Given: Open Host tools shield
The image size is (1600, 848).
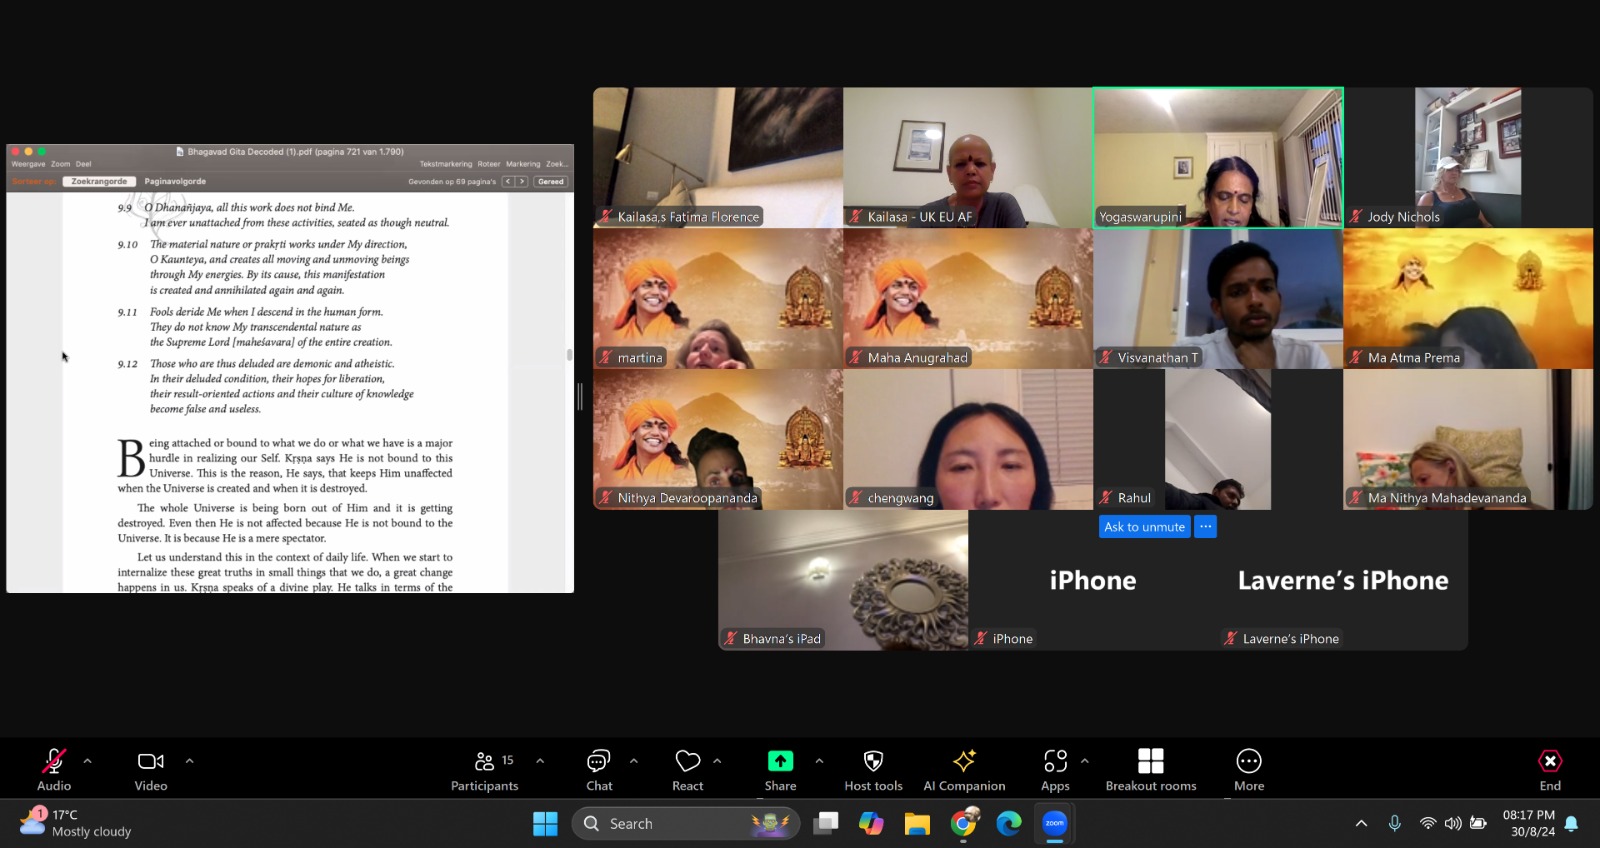Looking at the screenshot, I should [873, 770].
